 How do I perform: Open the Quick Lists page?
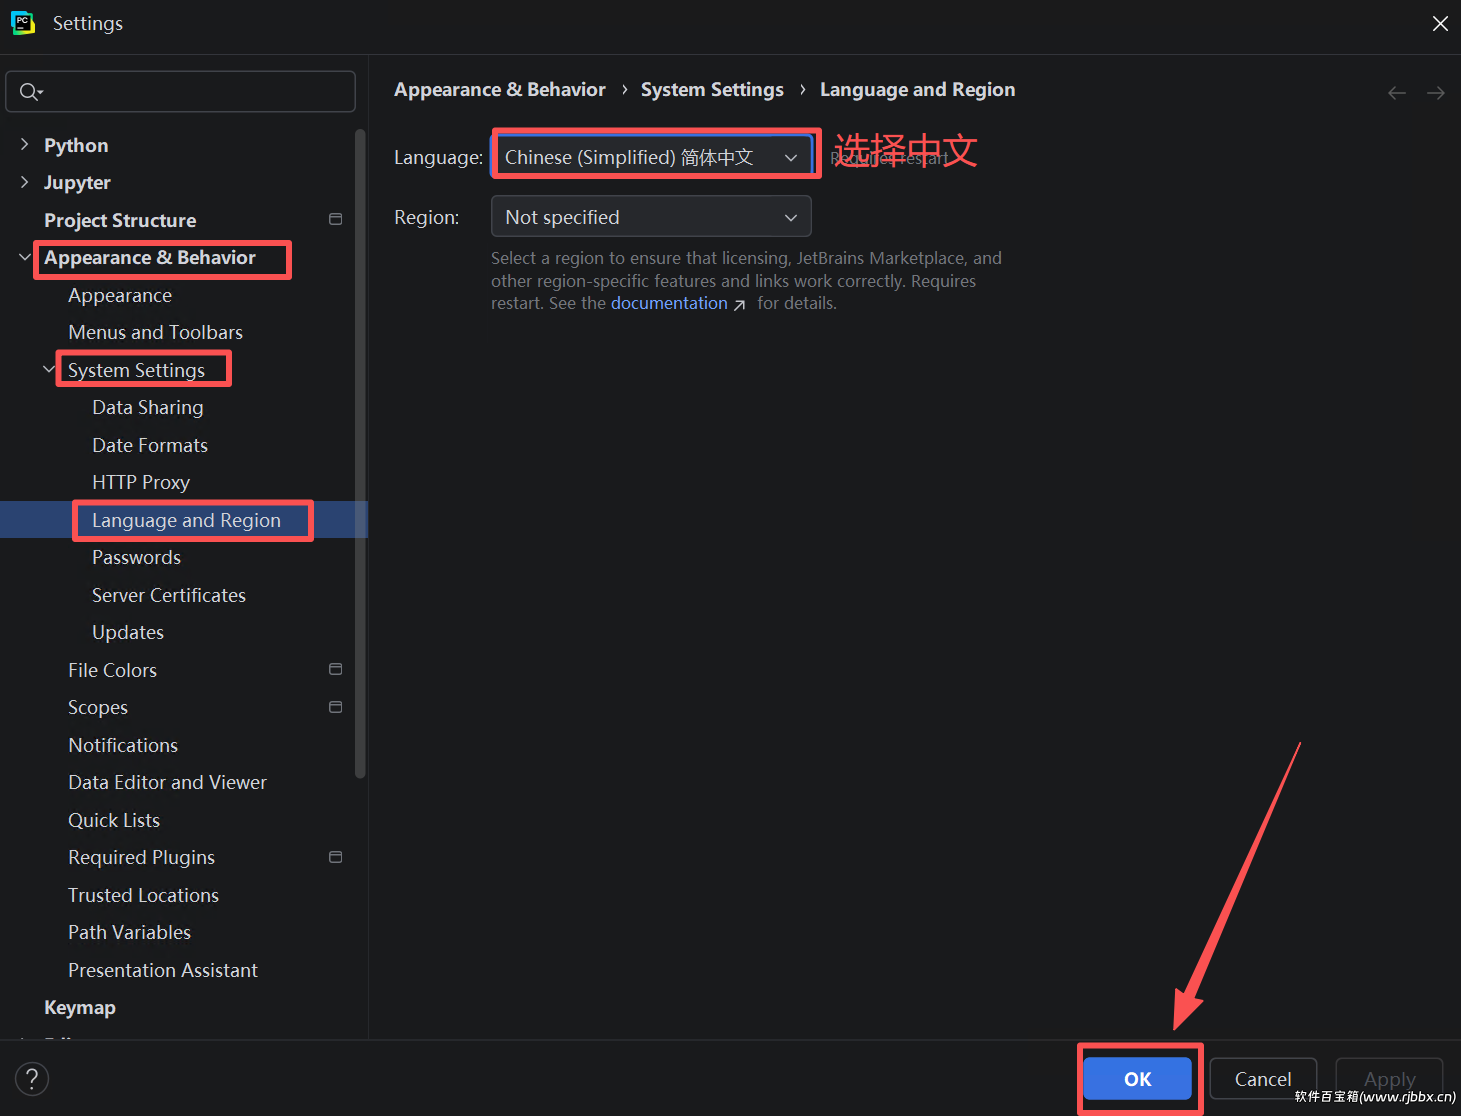(114, 820)
